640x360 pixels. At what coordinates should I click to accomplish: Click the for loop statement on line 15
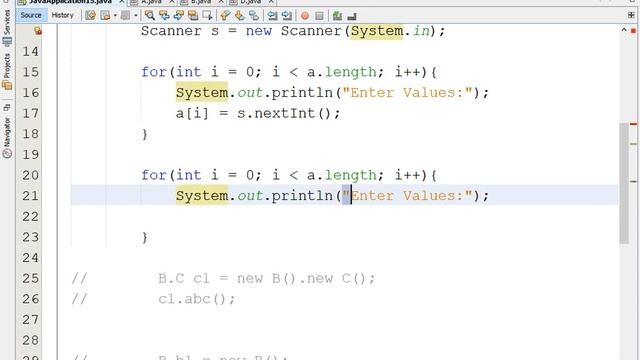(289, 72)
